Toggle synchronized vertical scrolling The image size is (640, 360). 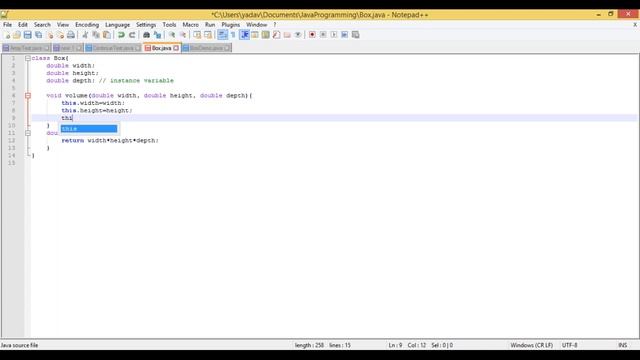(x=197, y=35)
